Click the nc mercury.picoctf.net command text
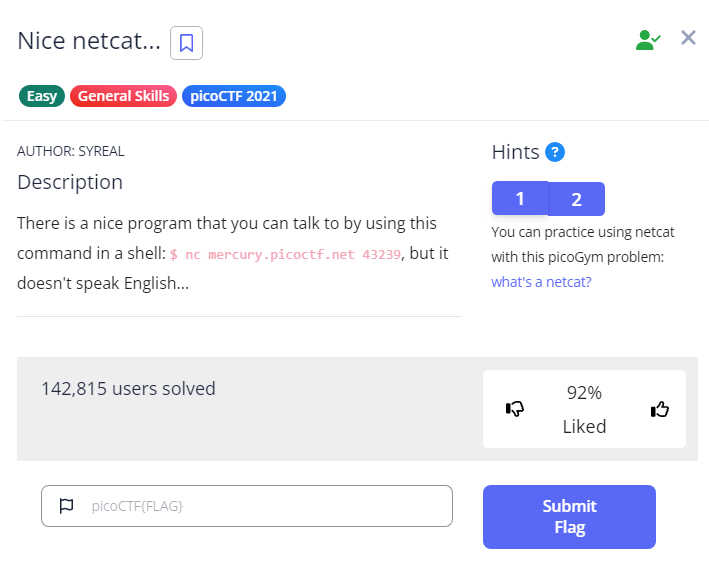Viewport: 709px width, 573px height. 286,254
